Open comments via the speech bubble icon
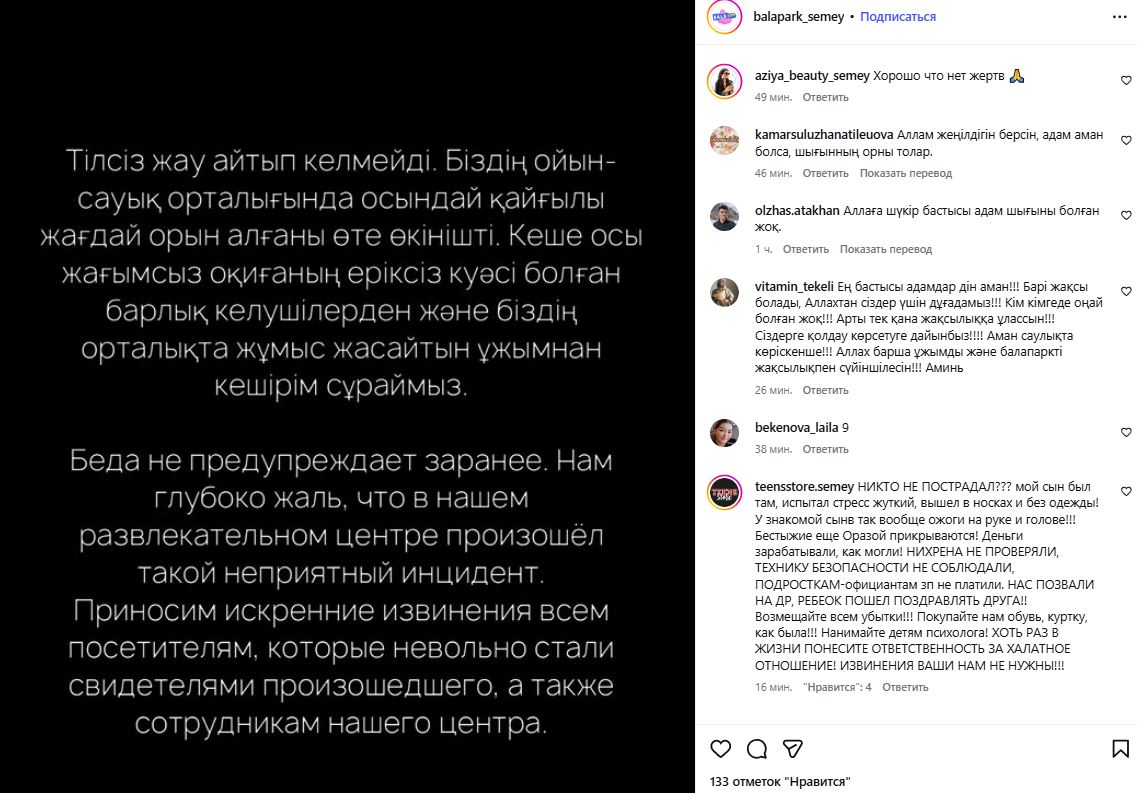The image size is (1137, 793). point(757,749)
